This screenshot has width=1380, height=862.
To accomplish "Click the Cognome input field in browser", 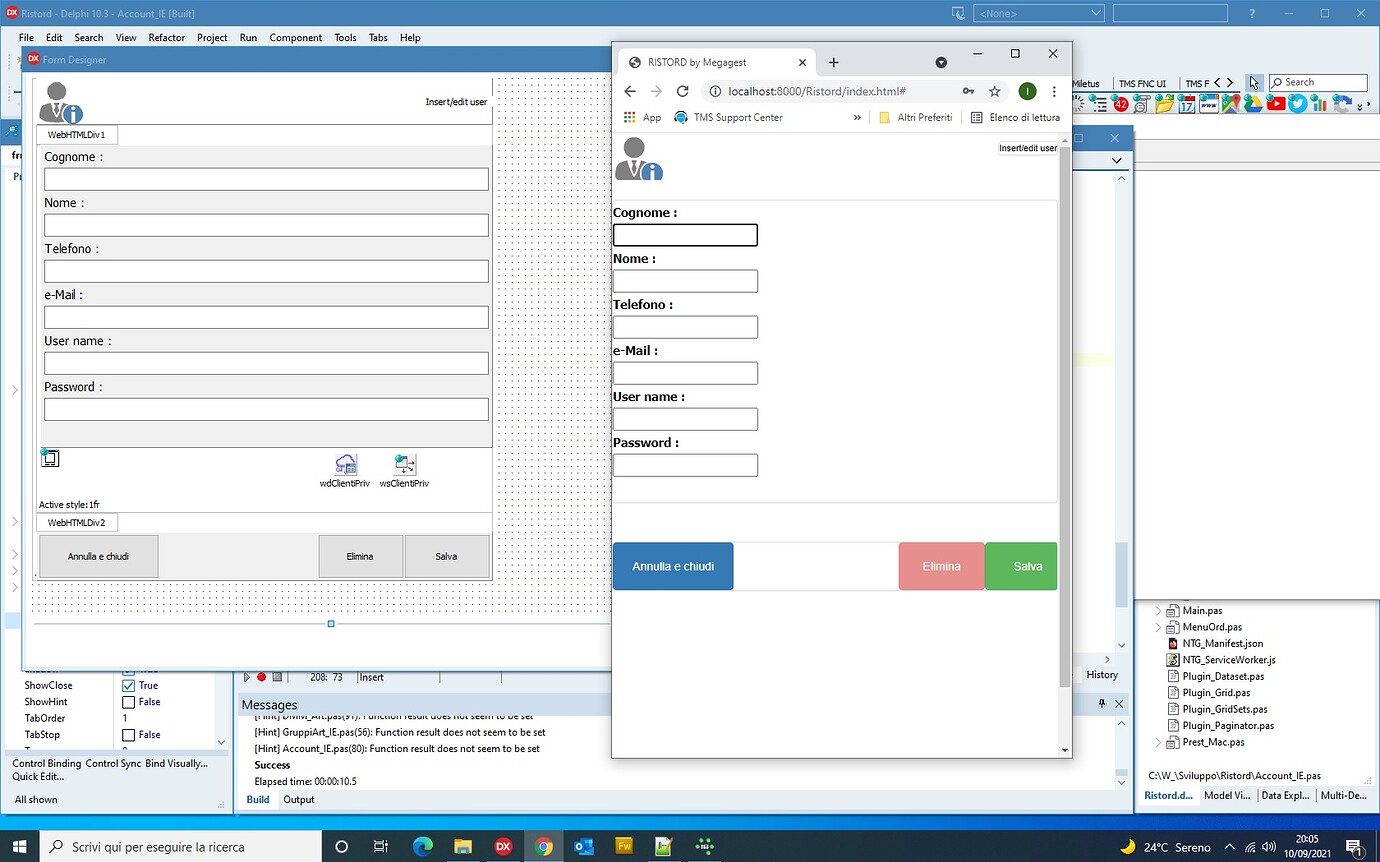I will [x=685, y=235].
